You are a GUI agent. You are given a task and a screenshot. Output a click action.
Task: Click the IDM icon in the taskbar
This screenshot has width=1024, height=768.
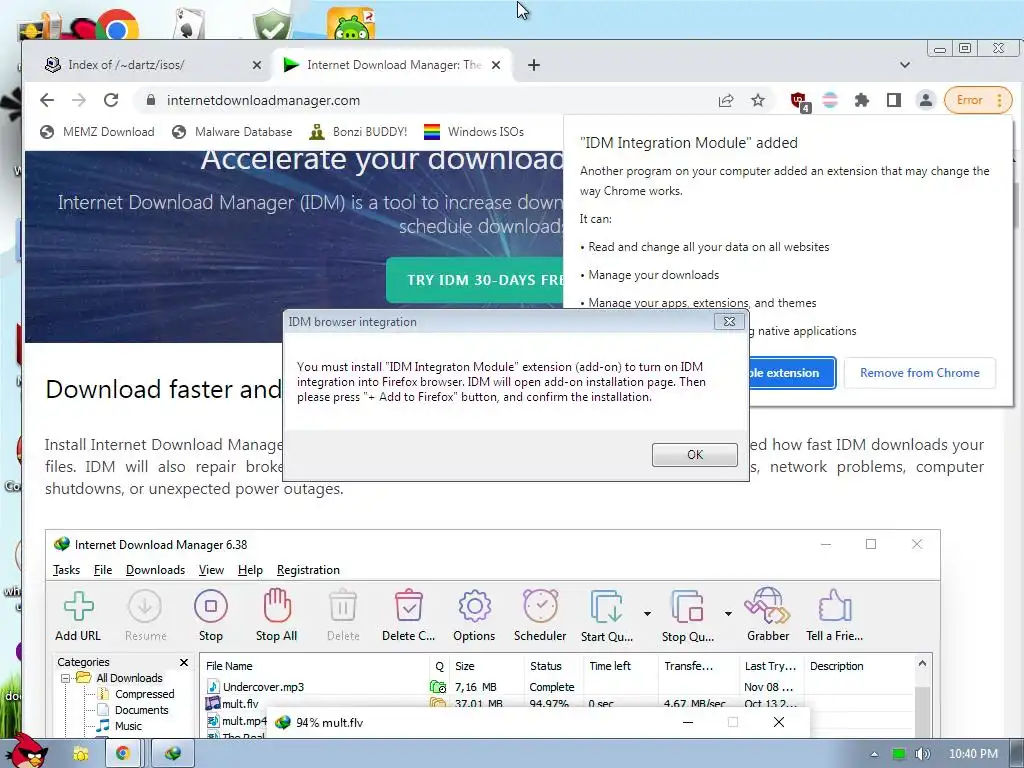[173, 753]
